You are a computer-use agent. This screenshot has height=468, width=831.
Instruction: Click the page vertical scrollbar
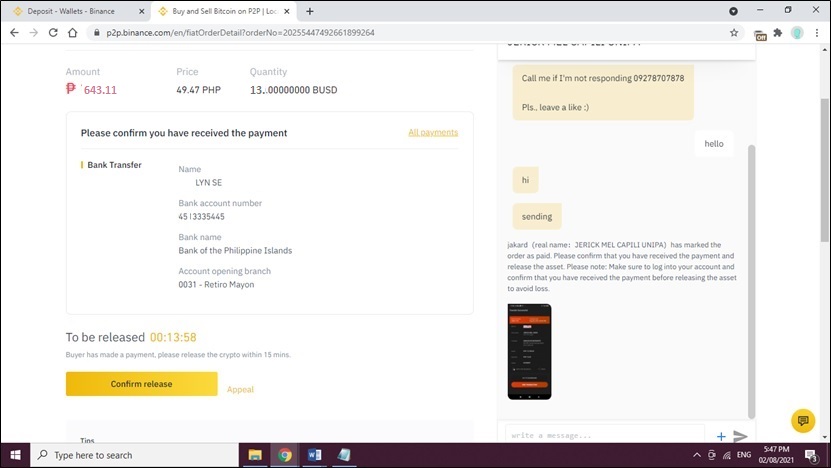(825, 170)
